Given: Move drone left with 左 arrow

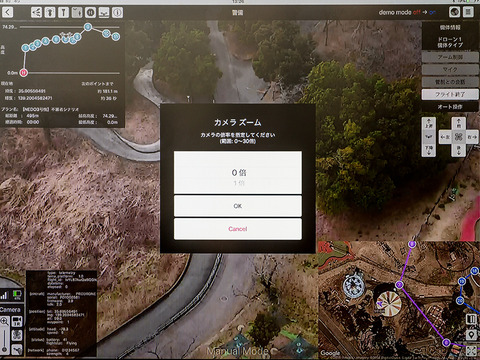Looking at the screenshot, I should [x=445, y=137].
